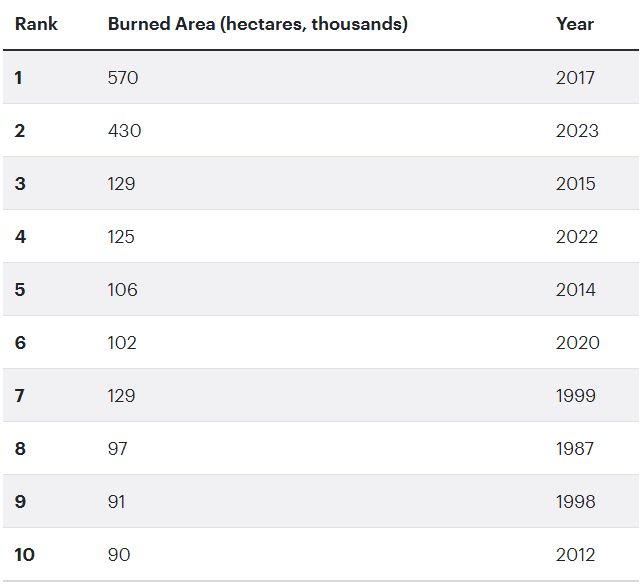Viewport: 642px width, 588px height.
Task: Click the 430 burned area value
Action: (124, 131)
